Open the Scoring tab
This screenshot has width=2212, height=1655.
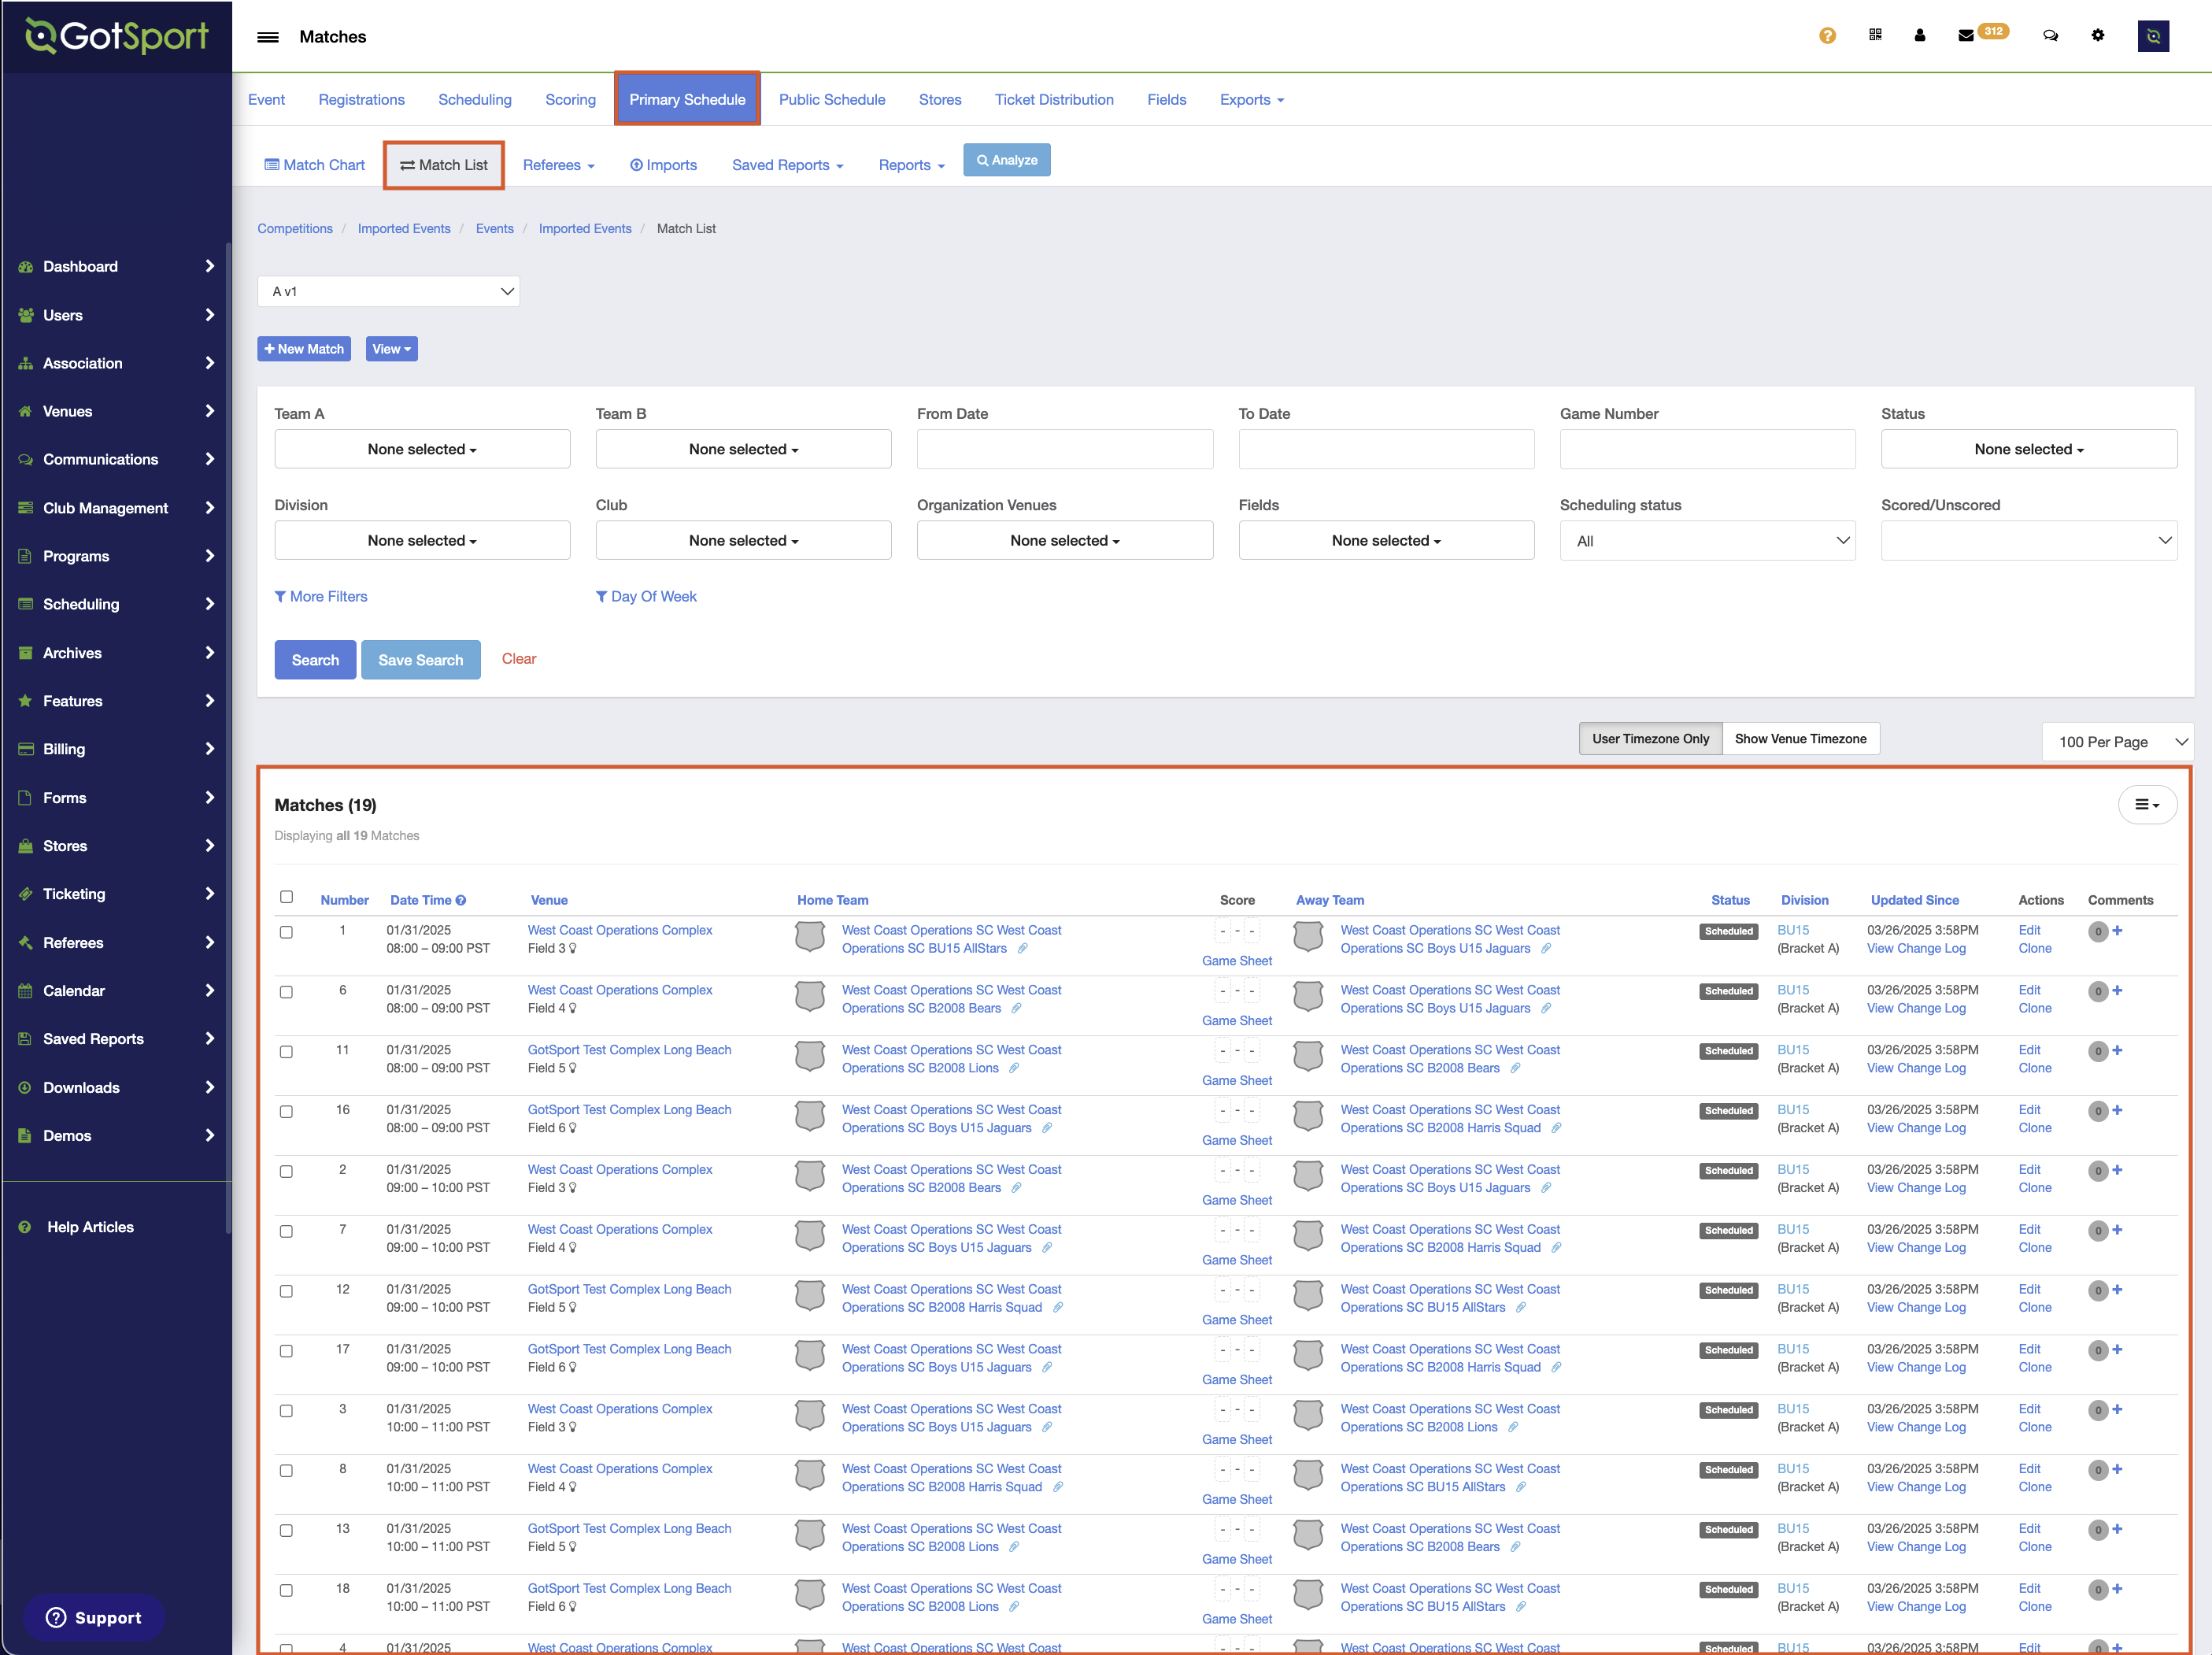point(570,99)
